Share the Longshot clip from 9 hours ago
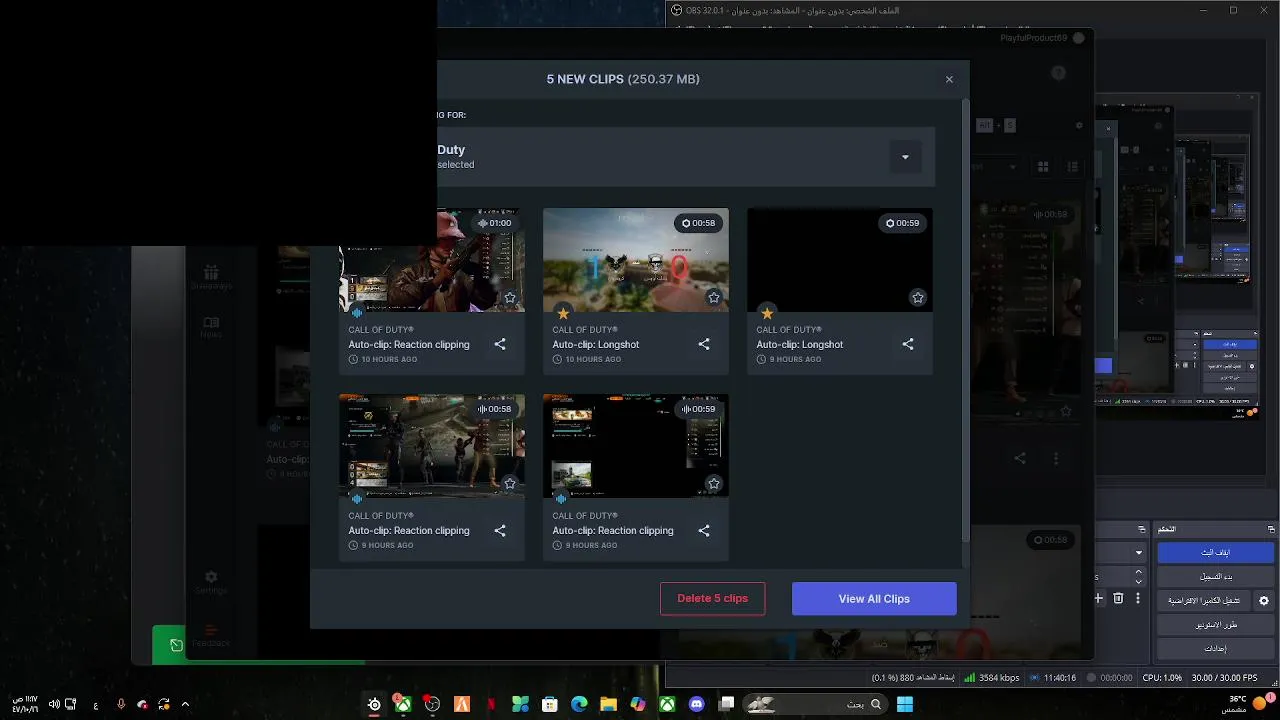Screen dimensions: 1280x720 click(x=908, y=344)
